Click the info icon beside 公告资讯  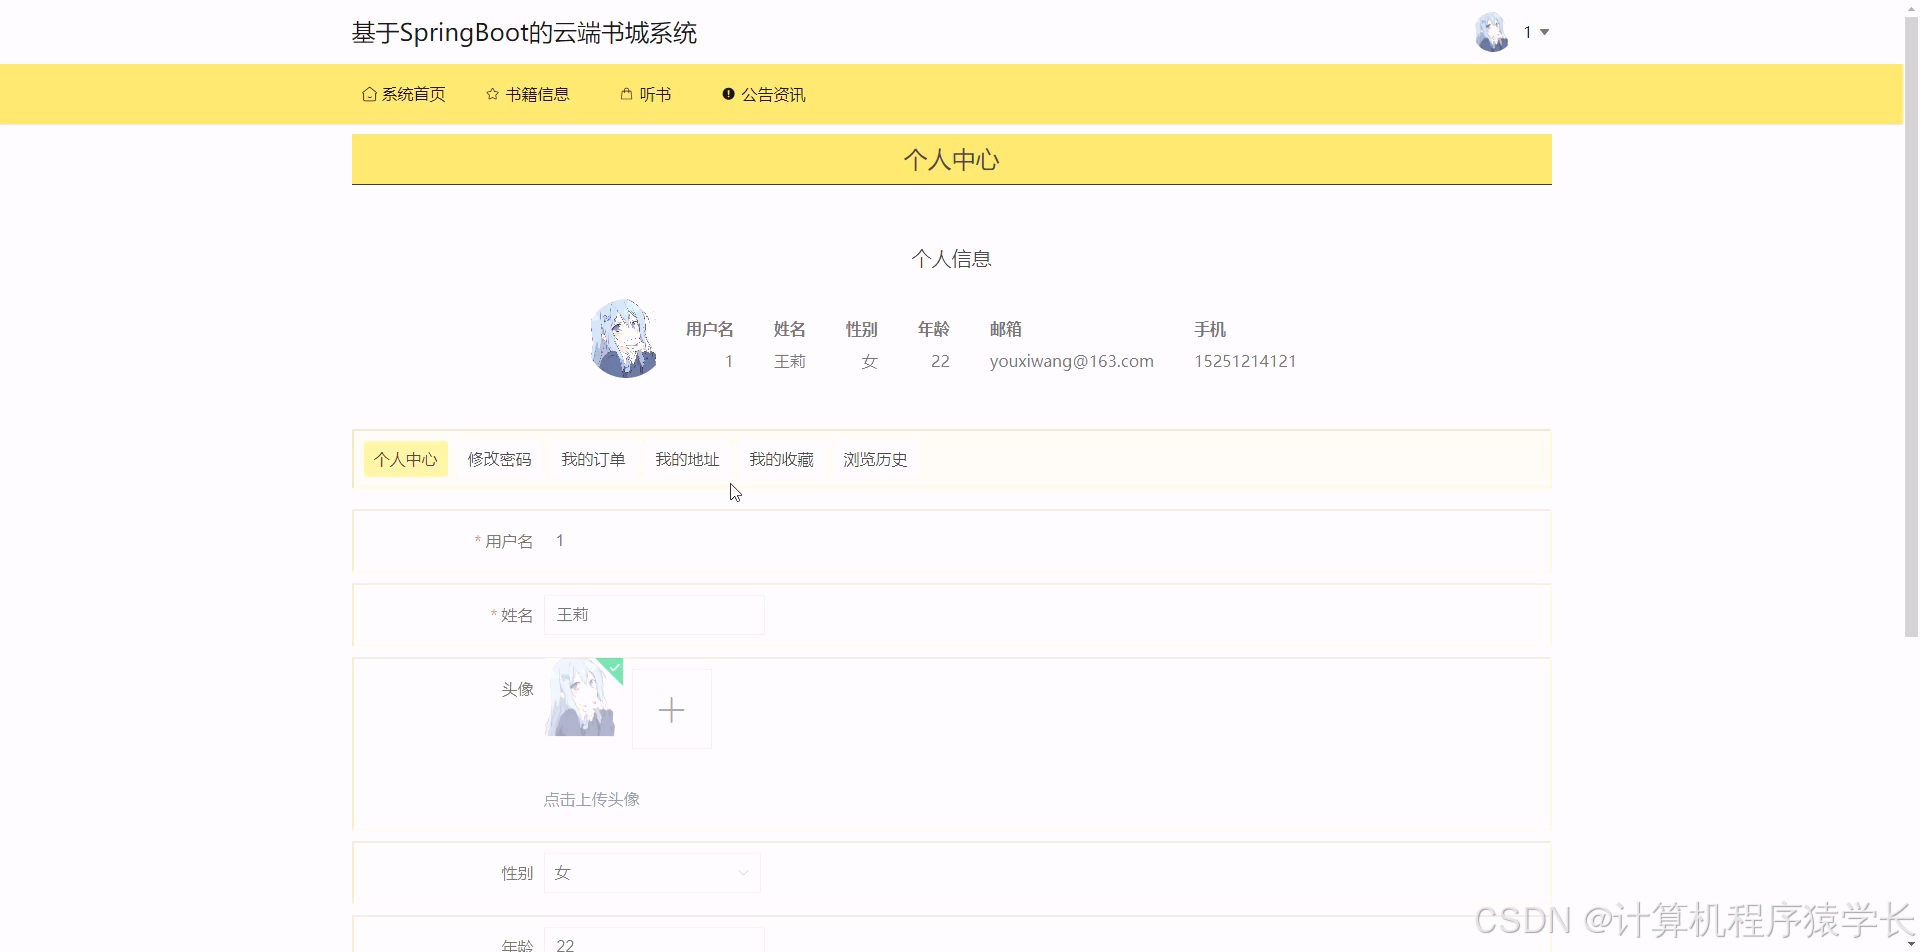[727, 93]
